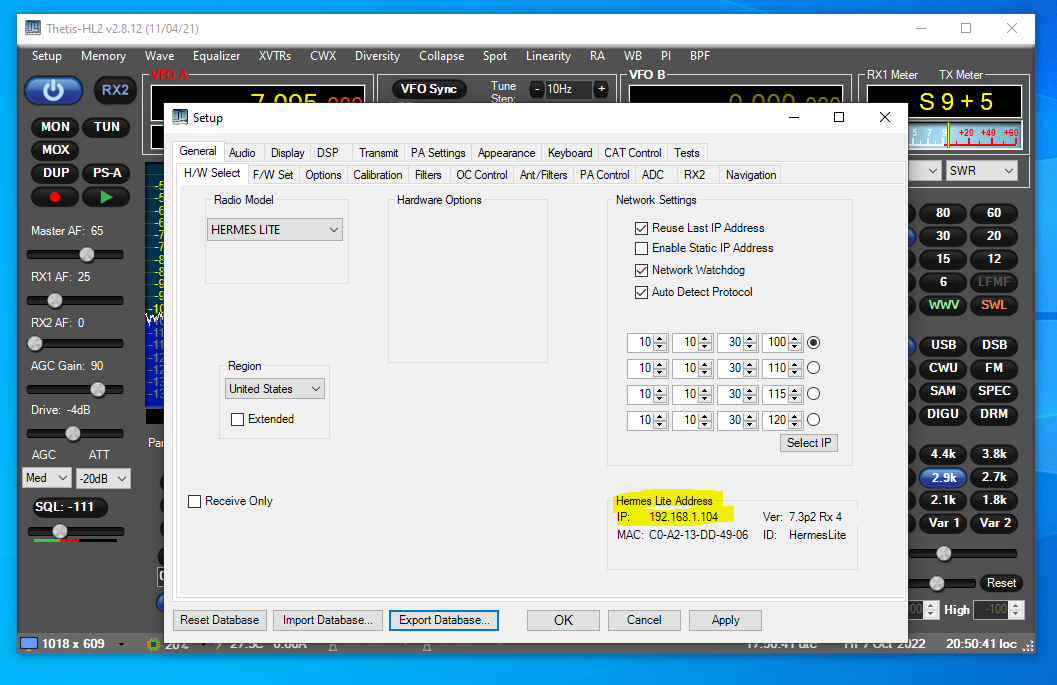Click the Reset Database button
Screen dimensions: 1057x685
point(220,620)
